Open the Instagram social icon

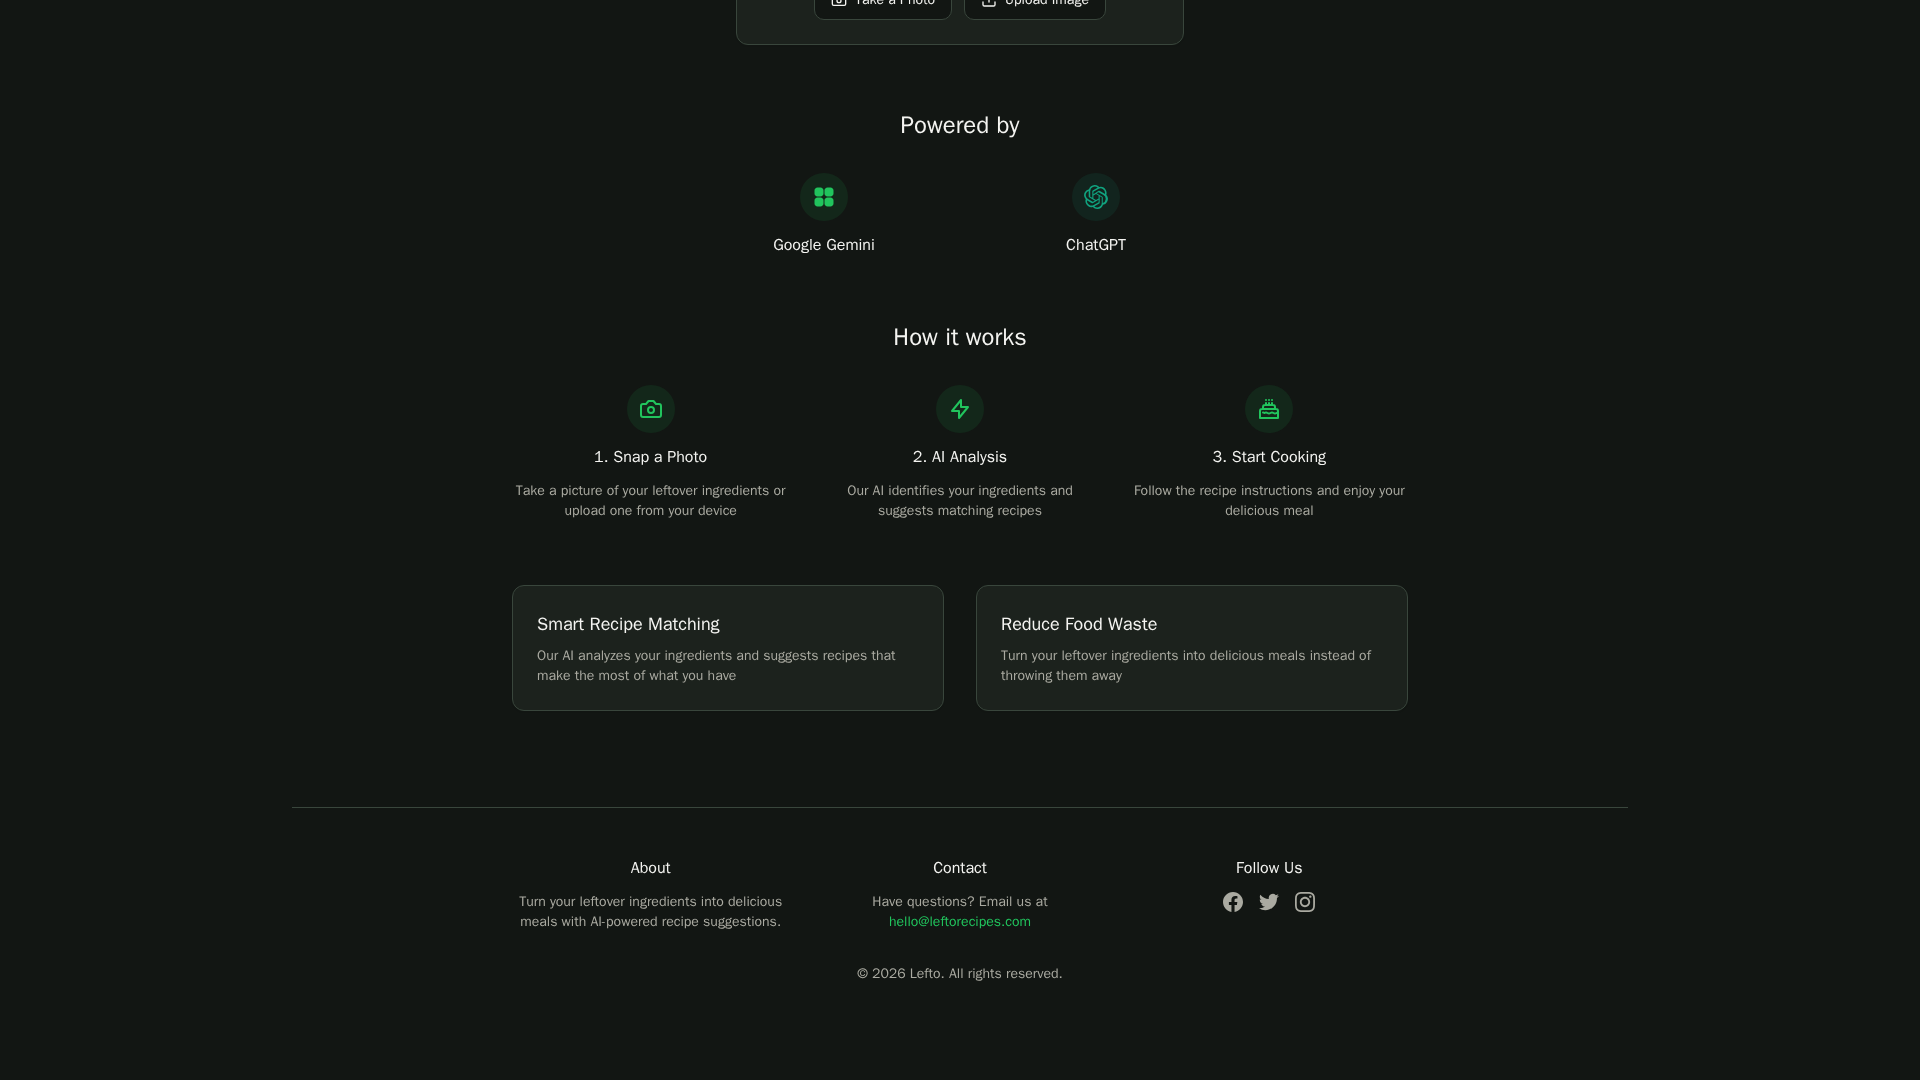pos(1304,902)
